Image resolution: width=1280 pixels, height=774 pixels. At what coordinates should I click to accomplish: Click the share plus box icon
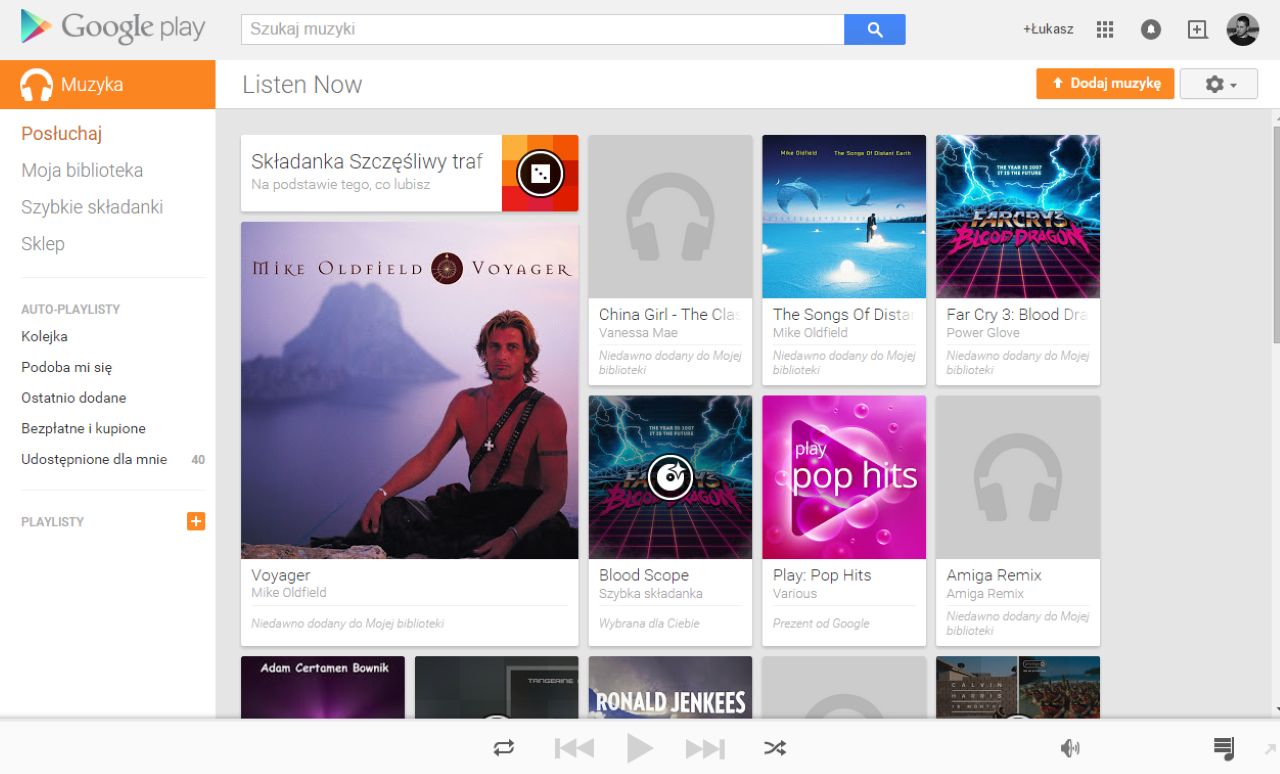(x=1197, y=29)
